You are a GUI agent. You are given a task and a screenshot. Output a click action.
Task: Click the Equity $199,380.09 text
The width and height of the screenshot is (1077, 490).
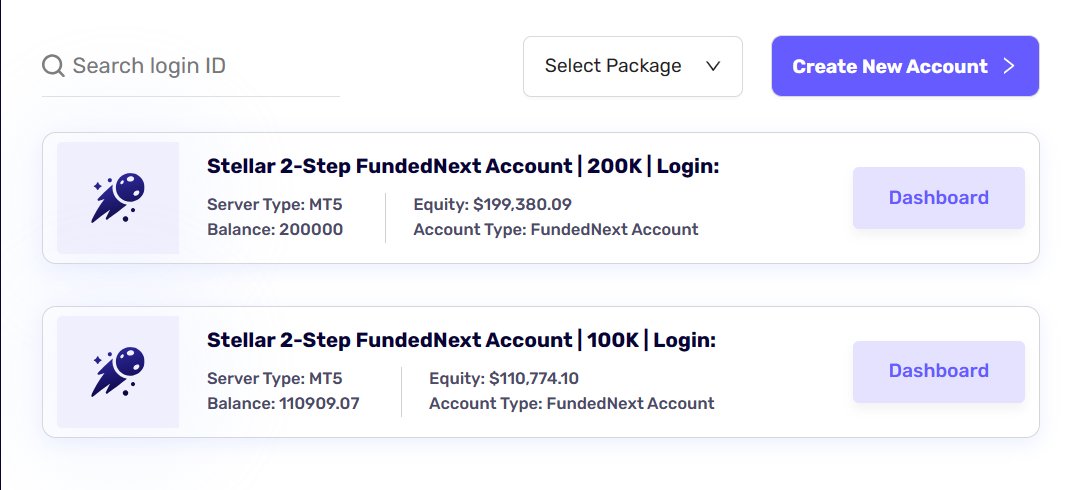click(x=492, y=205)
